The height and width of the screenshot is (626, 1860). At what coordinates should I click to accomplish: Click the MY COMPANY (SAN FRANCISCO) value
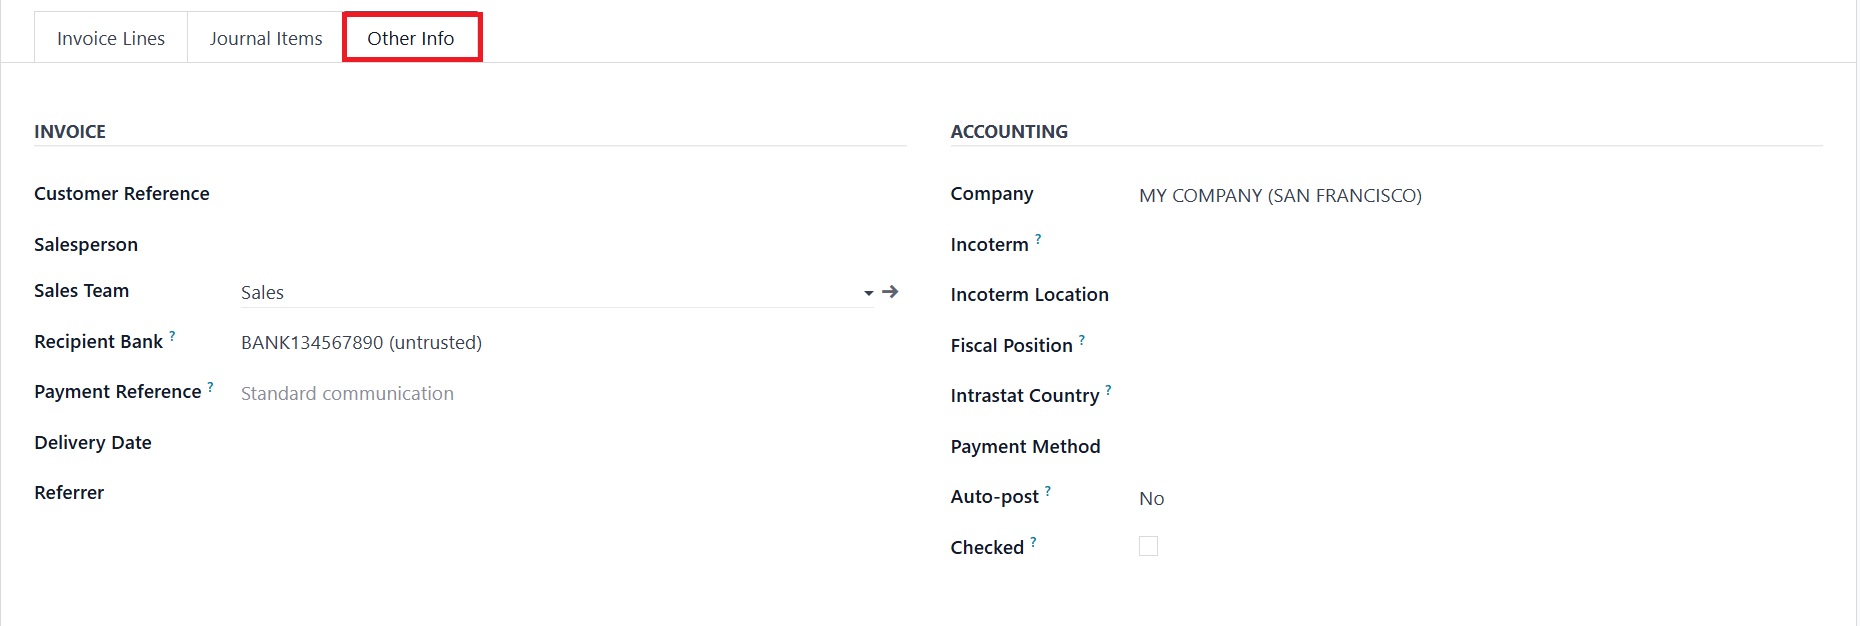coord(1279,196)
